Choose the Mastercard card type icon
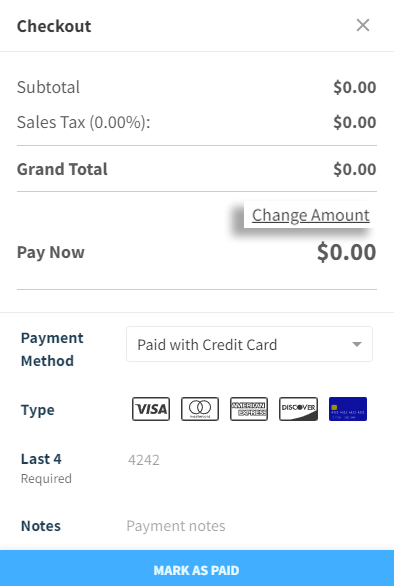 200,409
